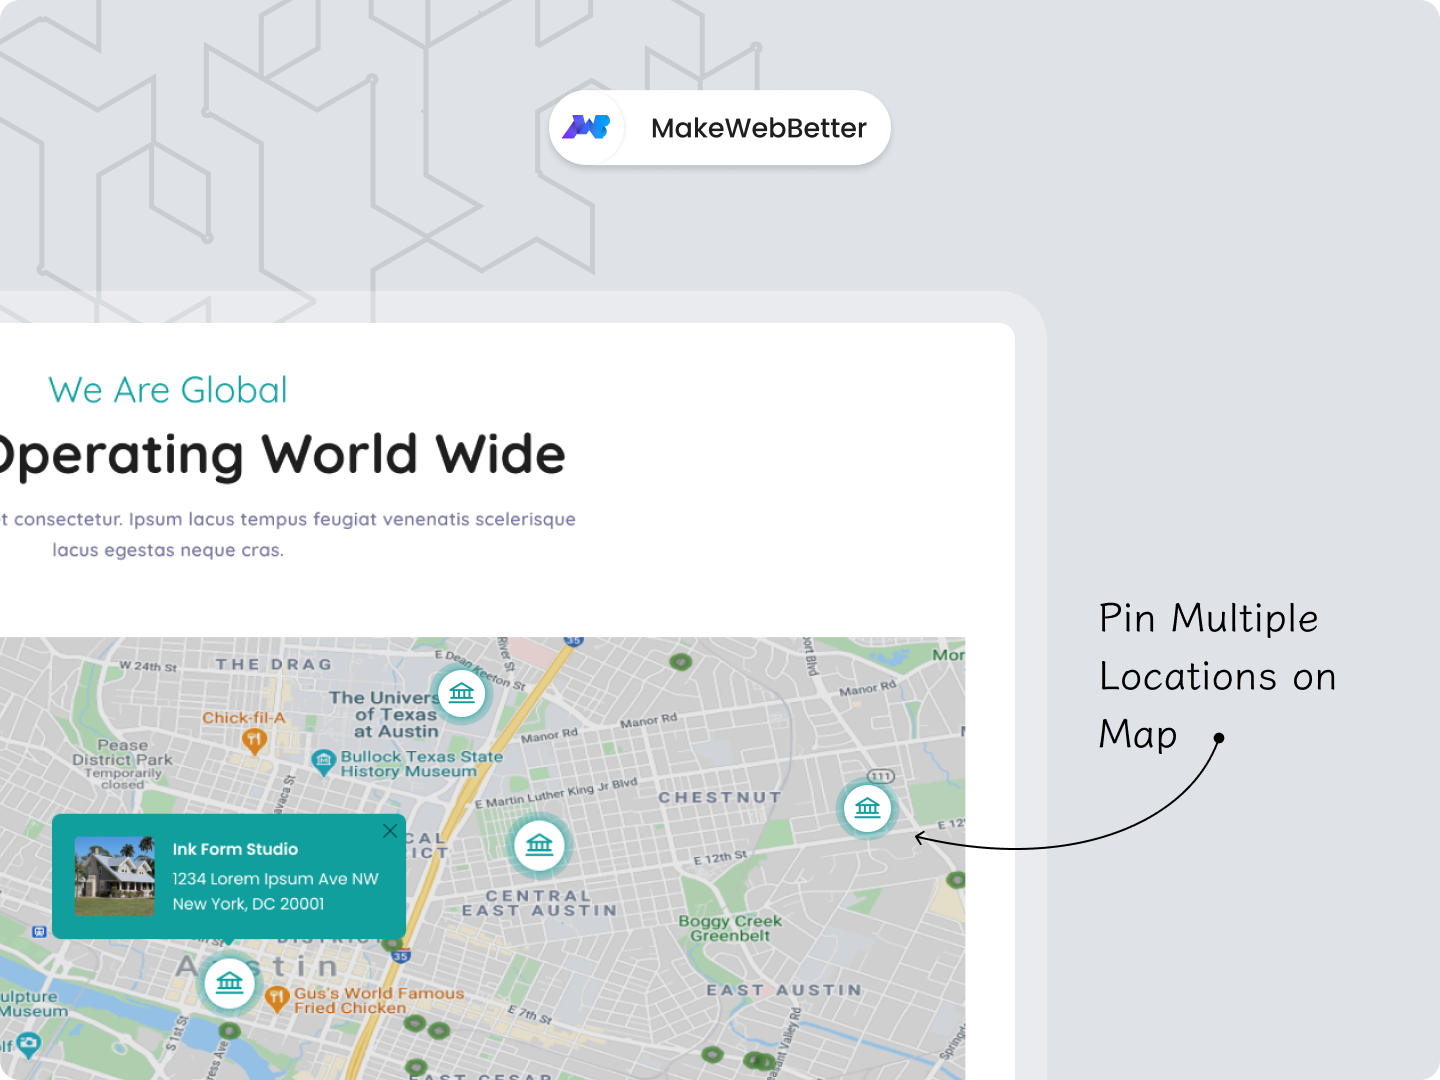Select the museum pin near Gus's Fried Chicken
This screenshot has height=1080, width=1440.
click(229, 983)
